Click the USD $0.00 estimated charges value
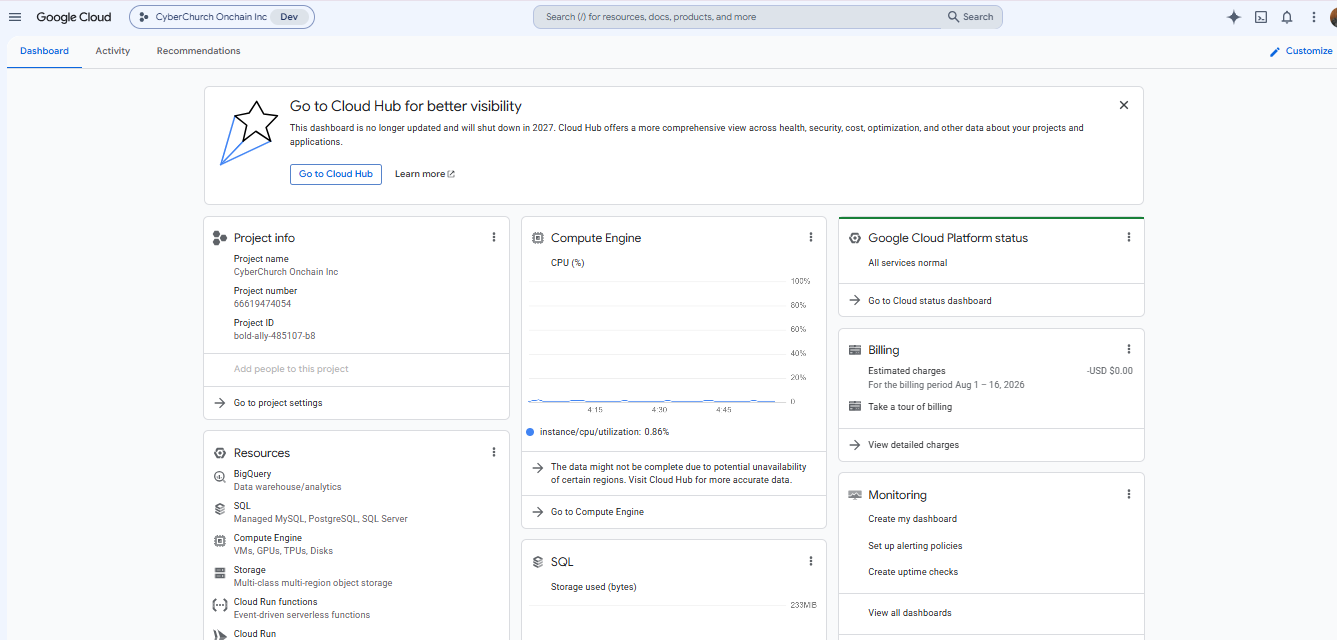The height and width of the screenshot is (640, 1337). pyautogui.click(x=1110, y=371)
